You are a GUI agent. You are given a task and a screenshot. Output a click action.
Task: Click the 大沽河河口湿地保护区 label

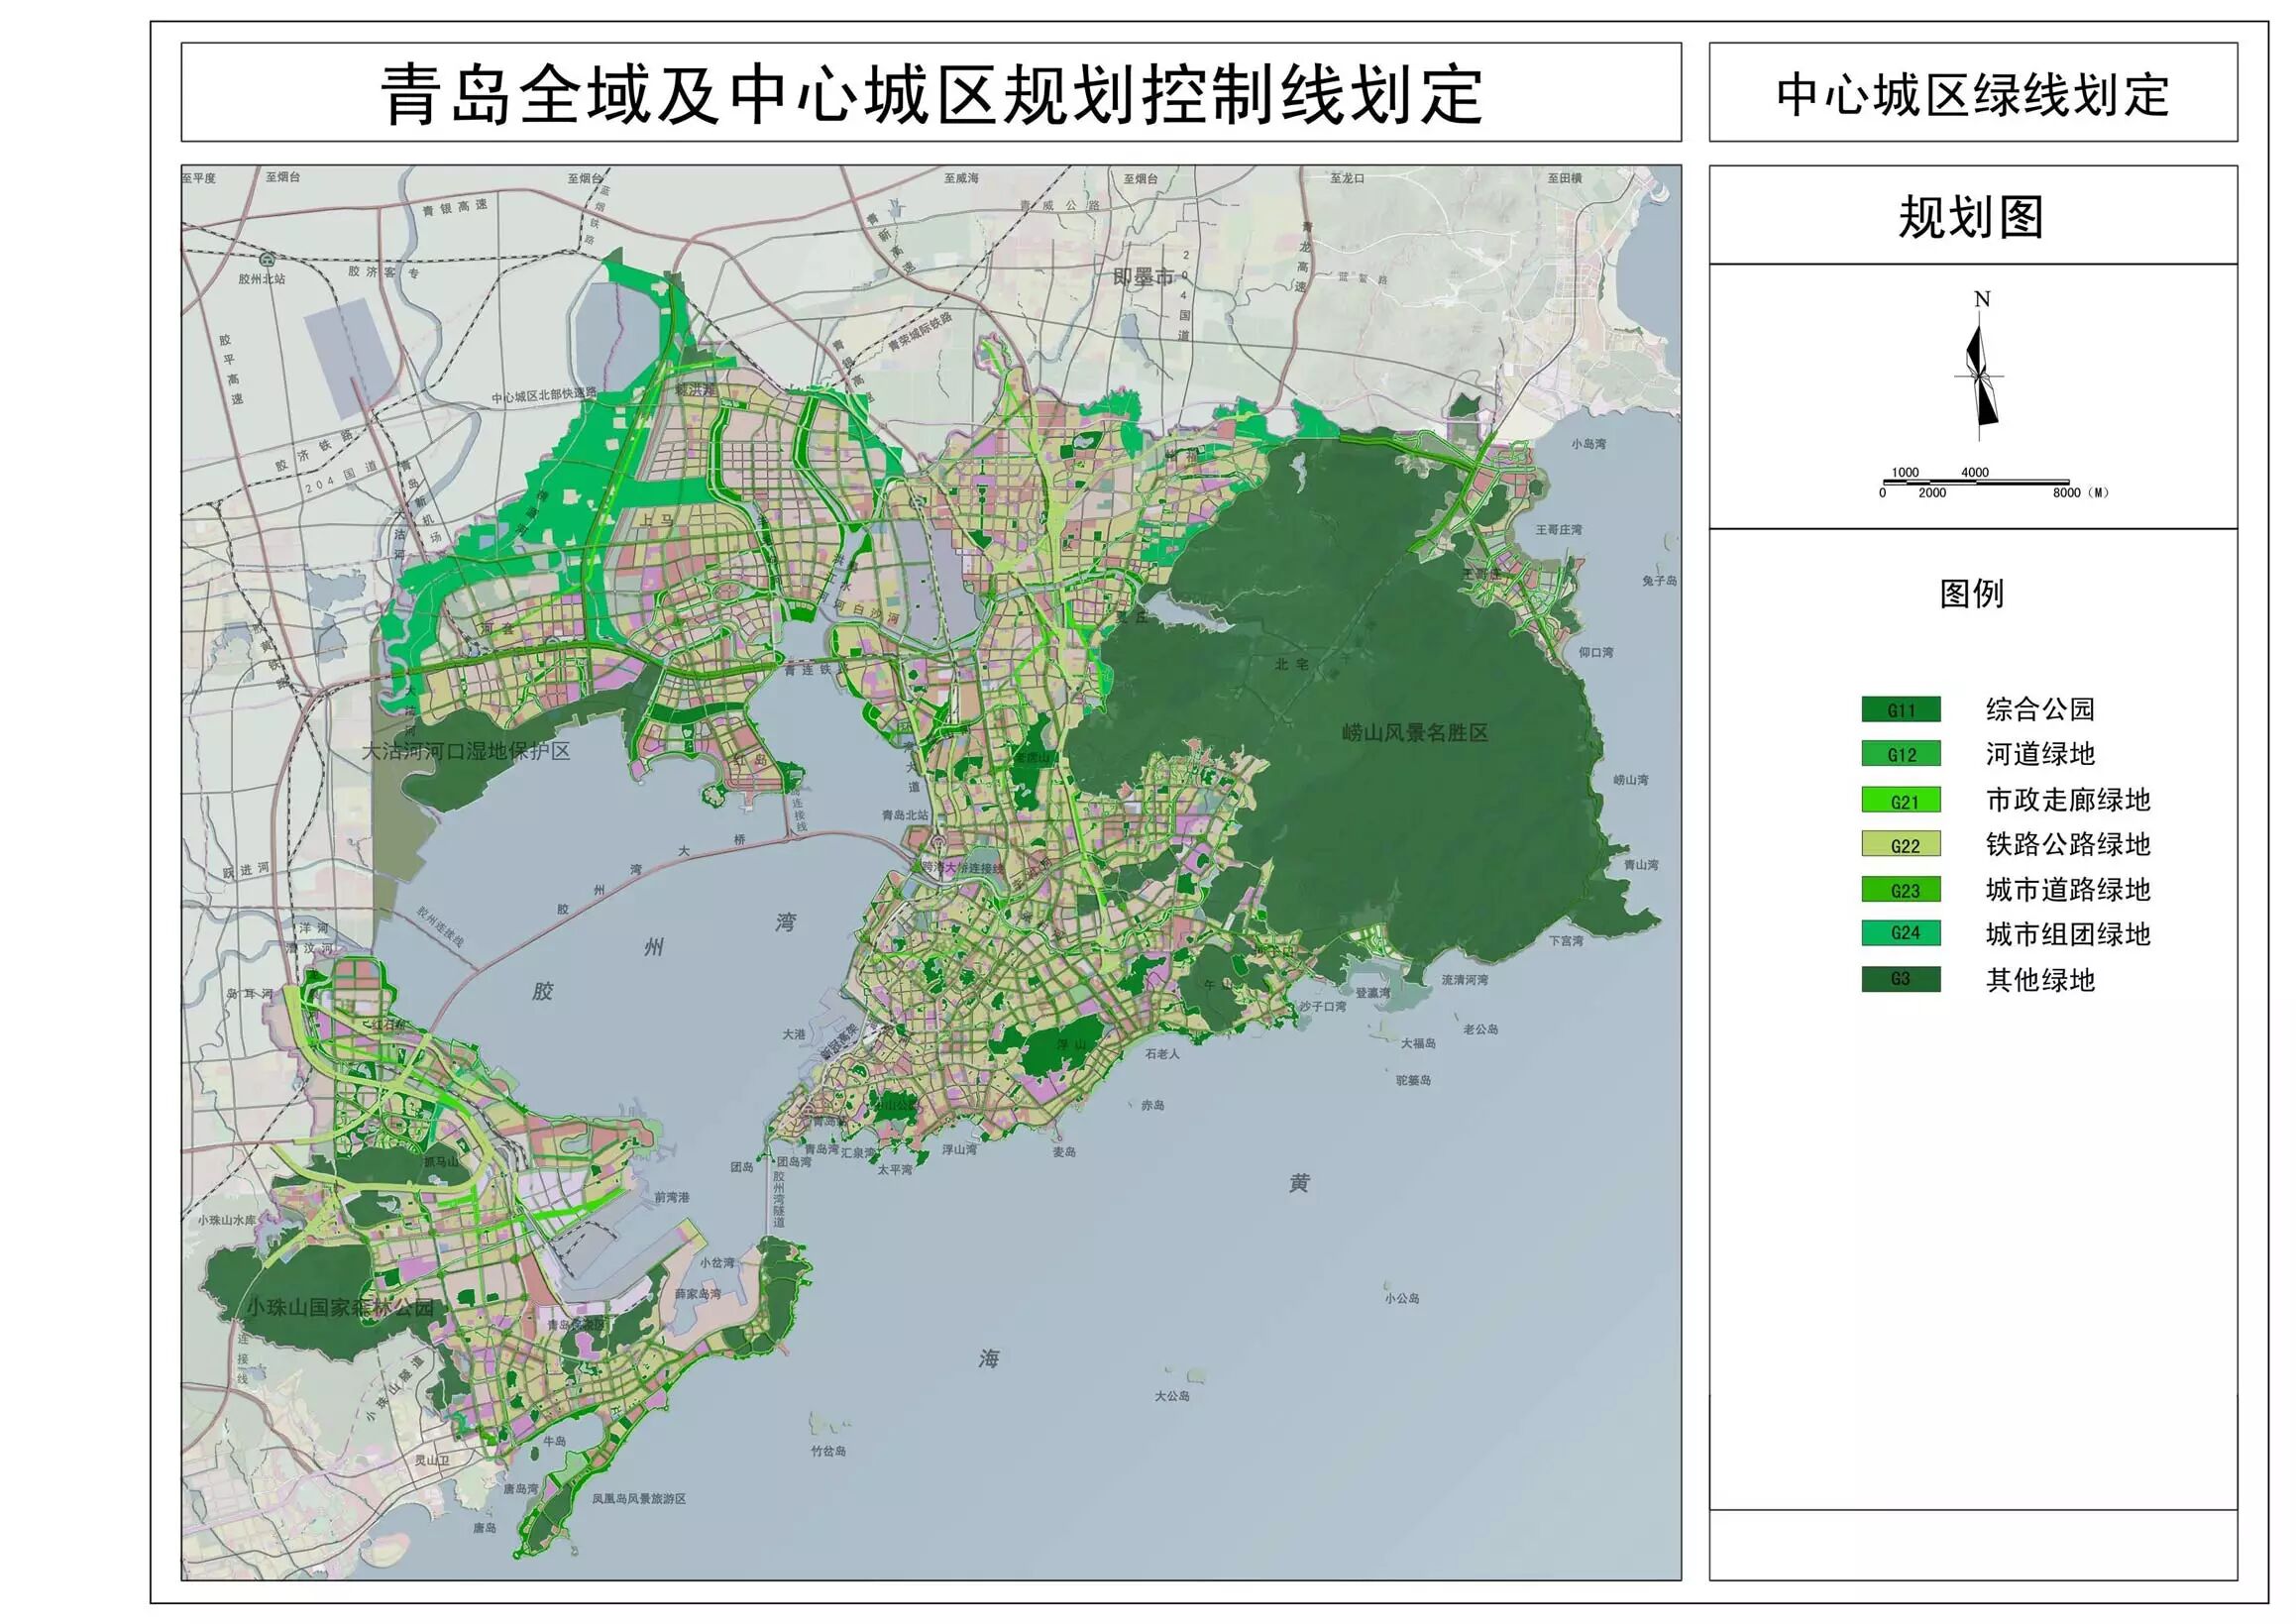tap(465, 752)
